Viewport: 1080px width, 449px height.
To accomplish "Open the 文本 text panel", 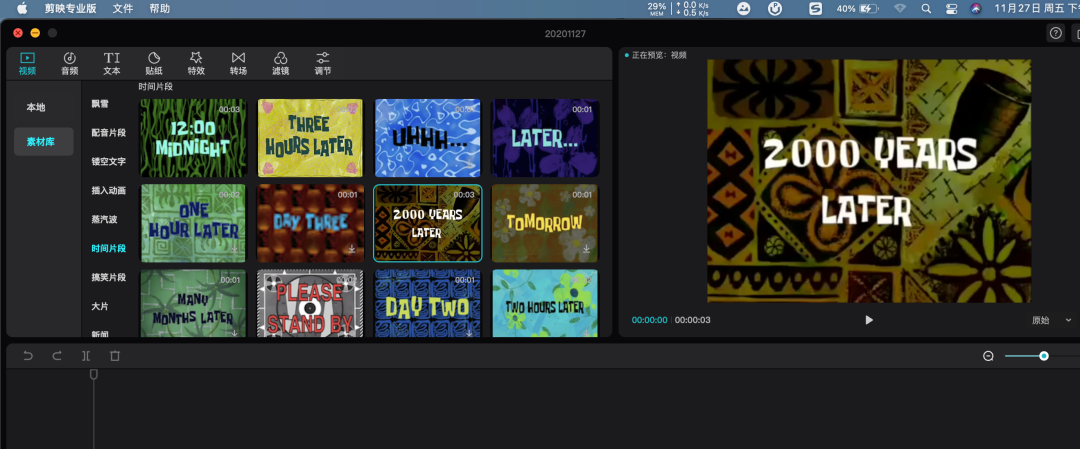I will pyautogui.click(x=112, y=63).
